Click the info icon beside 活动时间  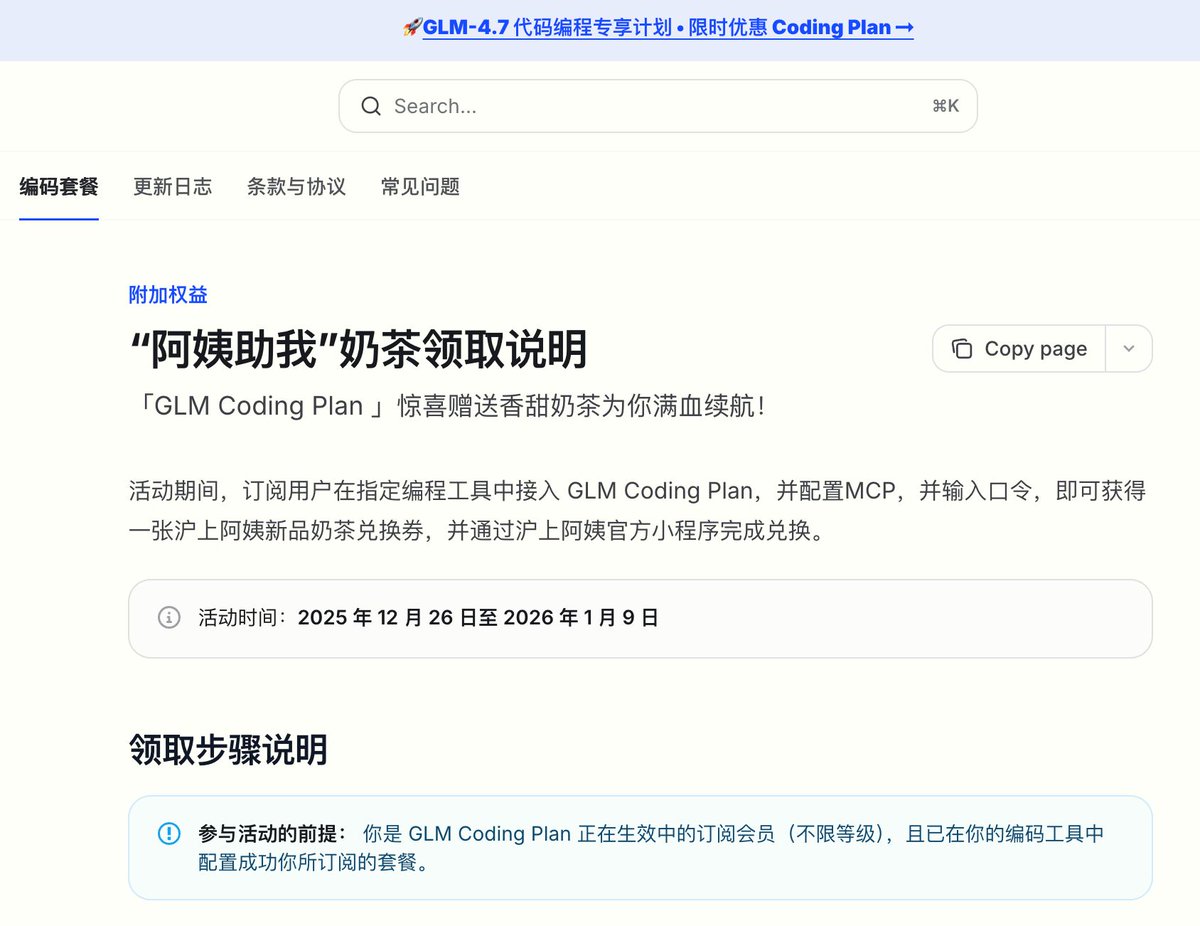coord(169,617)
